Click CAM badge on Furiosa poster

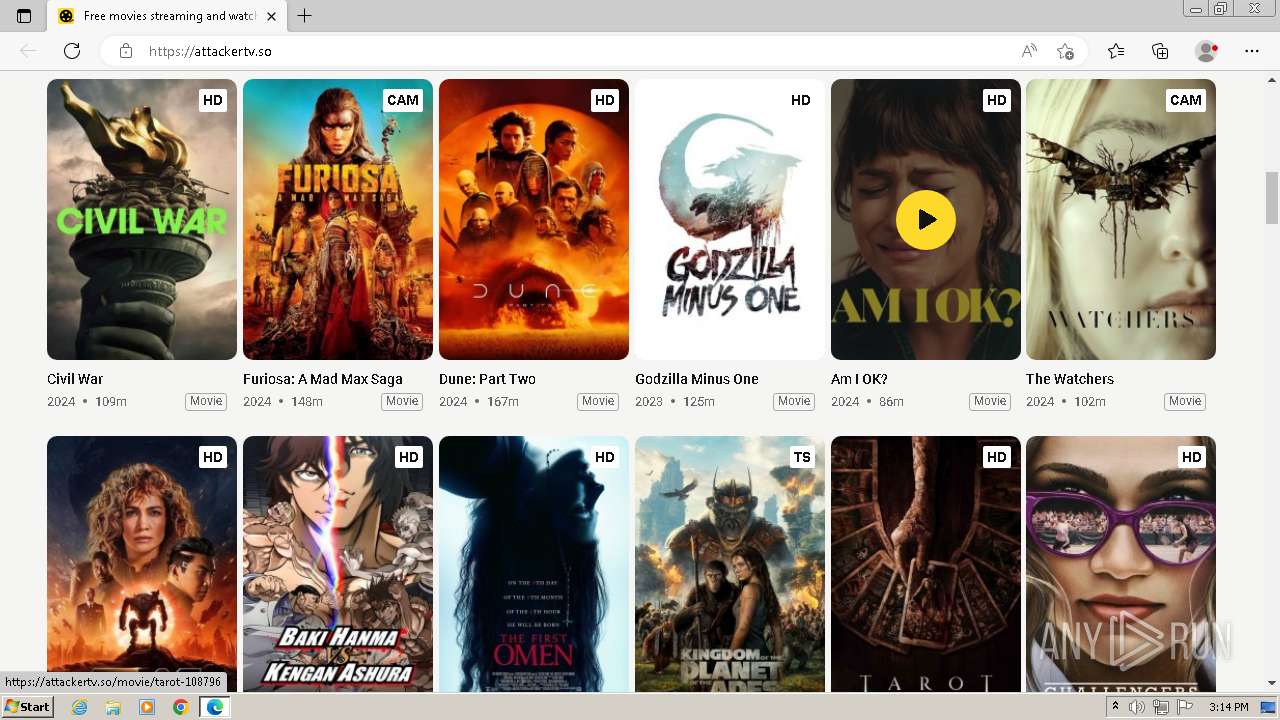403,100
